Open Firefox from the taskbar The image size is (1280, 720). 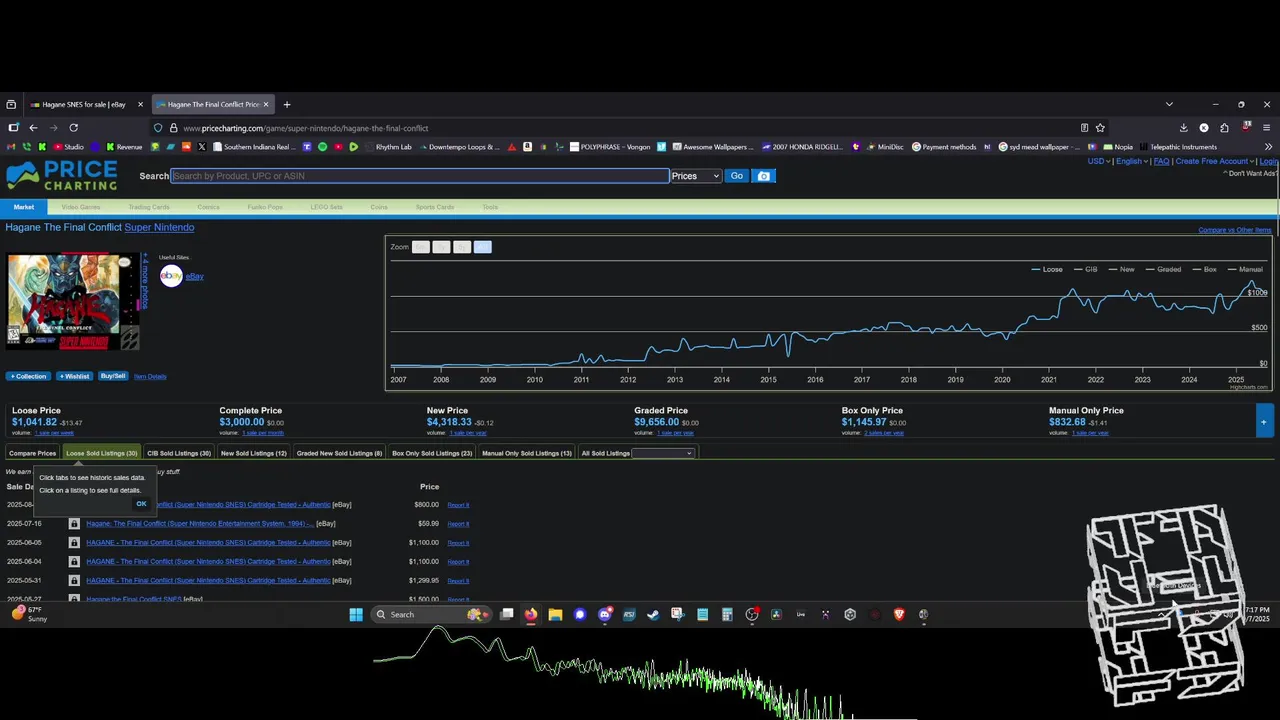pyautogui.click(x=531, y=614)
